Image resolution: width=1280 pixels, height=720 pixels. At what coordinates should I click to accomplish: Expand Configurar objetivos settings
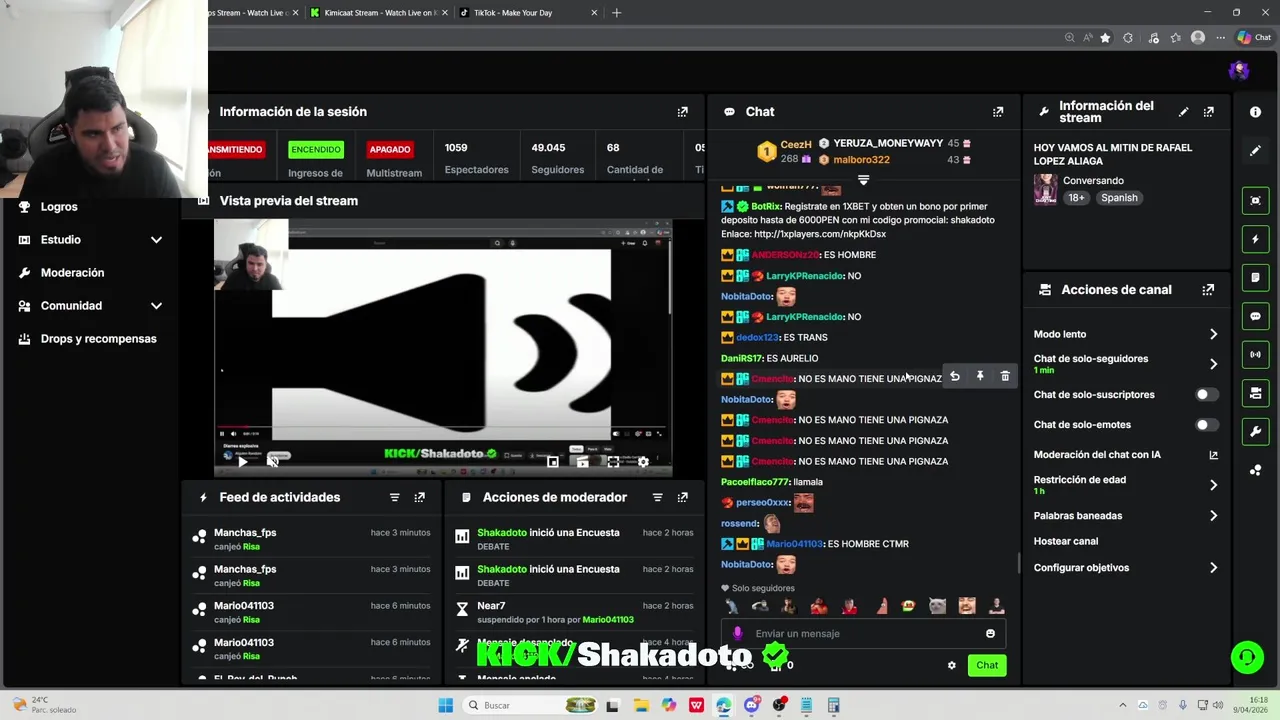pyautogui.click(x=1214, y=568)
